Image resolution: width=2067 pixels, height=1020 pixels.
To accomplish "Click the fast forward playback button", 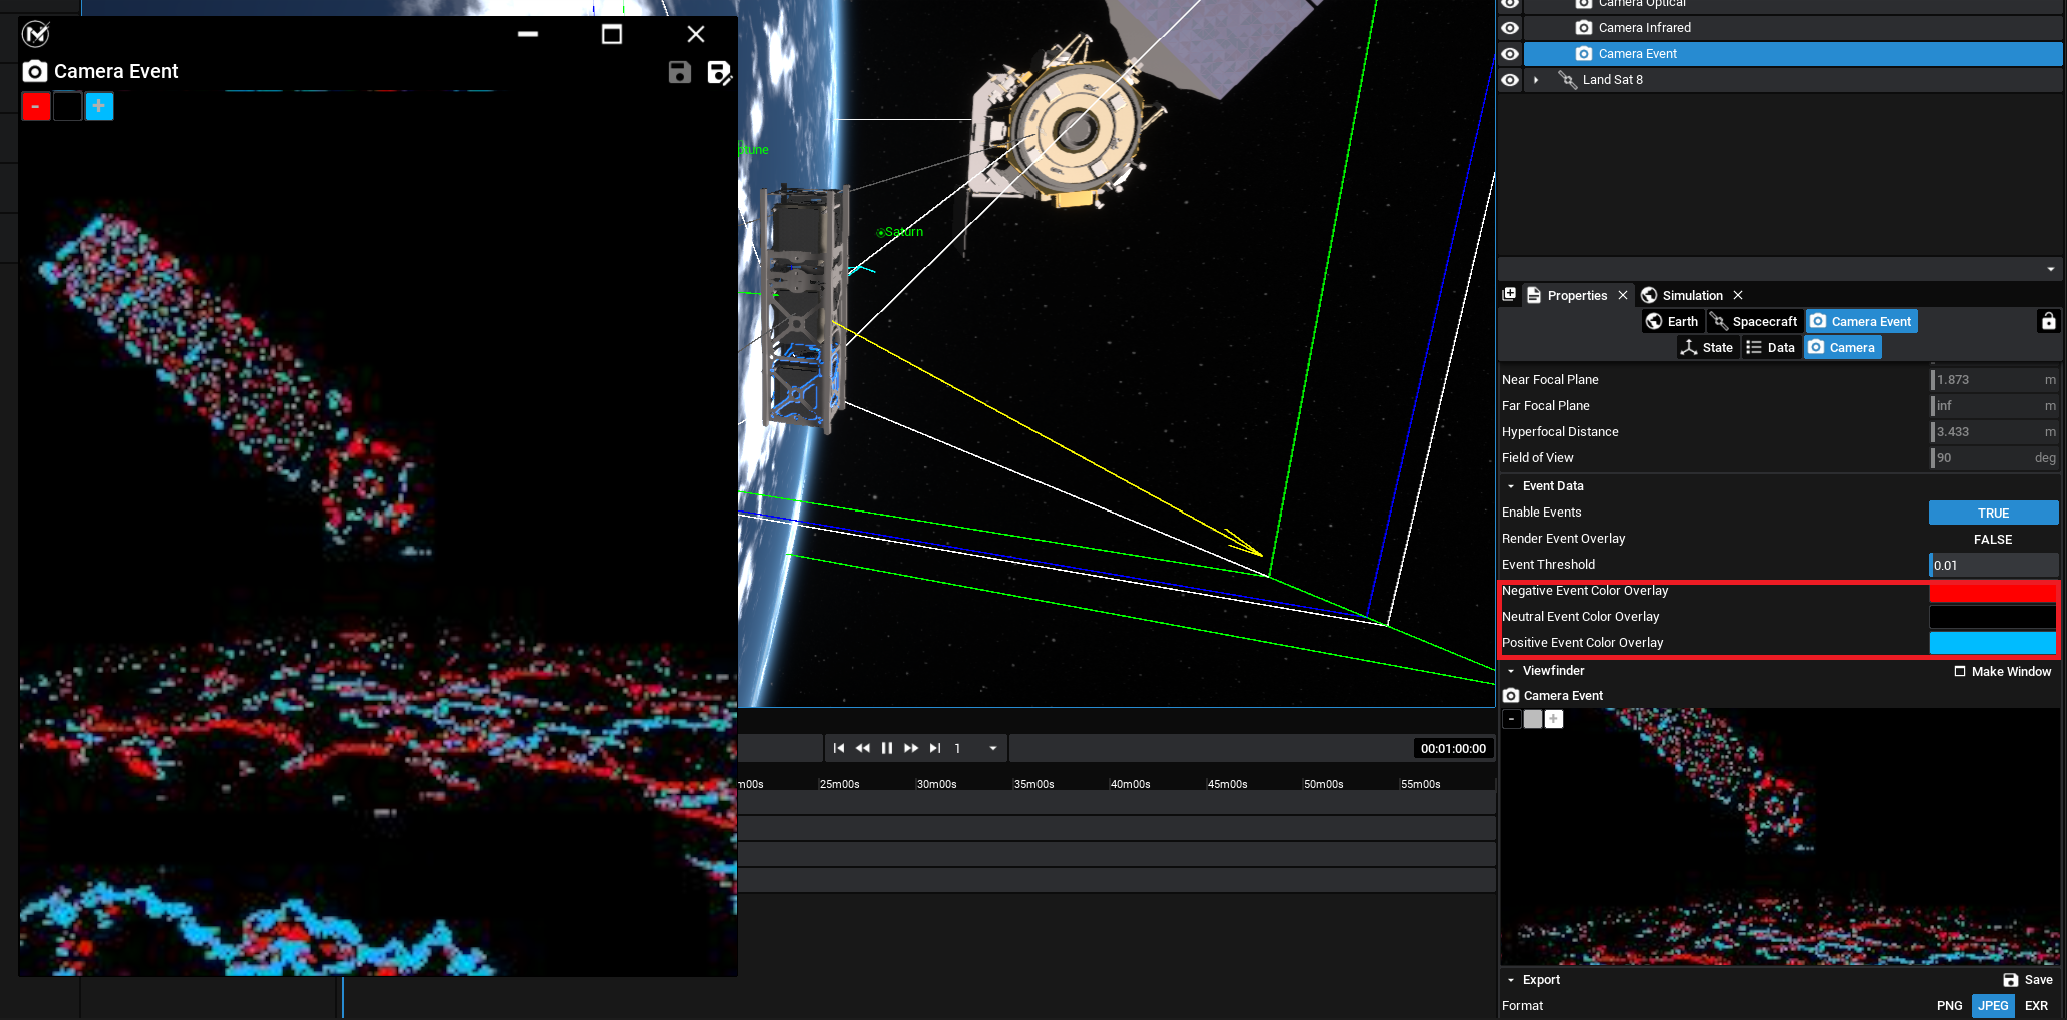I will click(x=910, y=748).
